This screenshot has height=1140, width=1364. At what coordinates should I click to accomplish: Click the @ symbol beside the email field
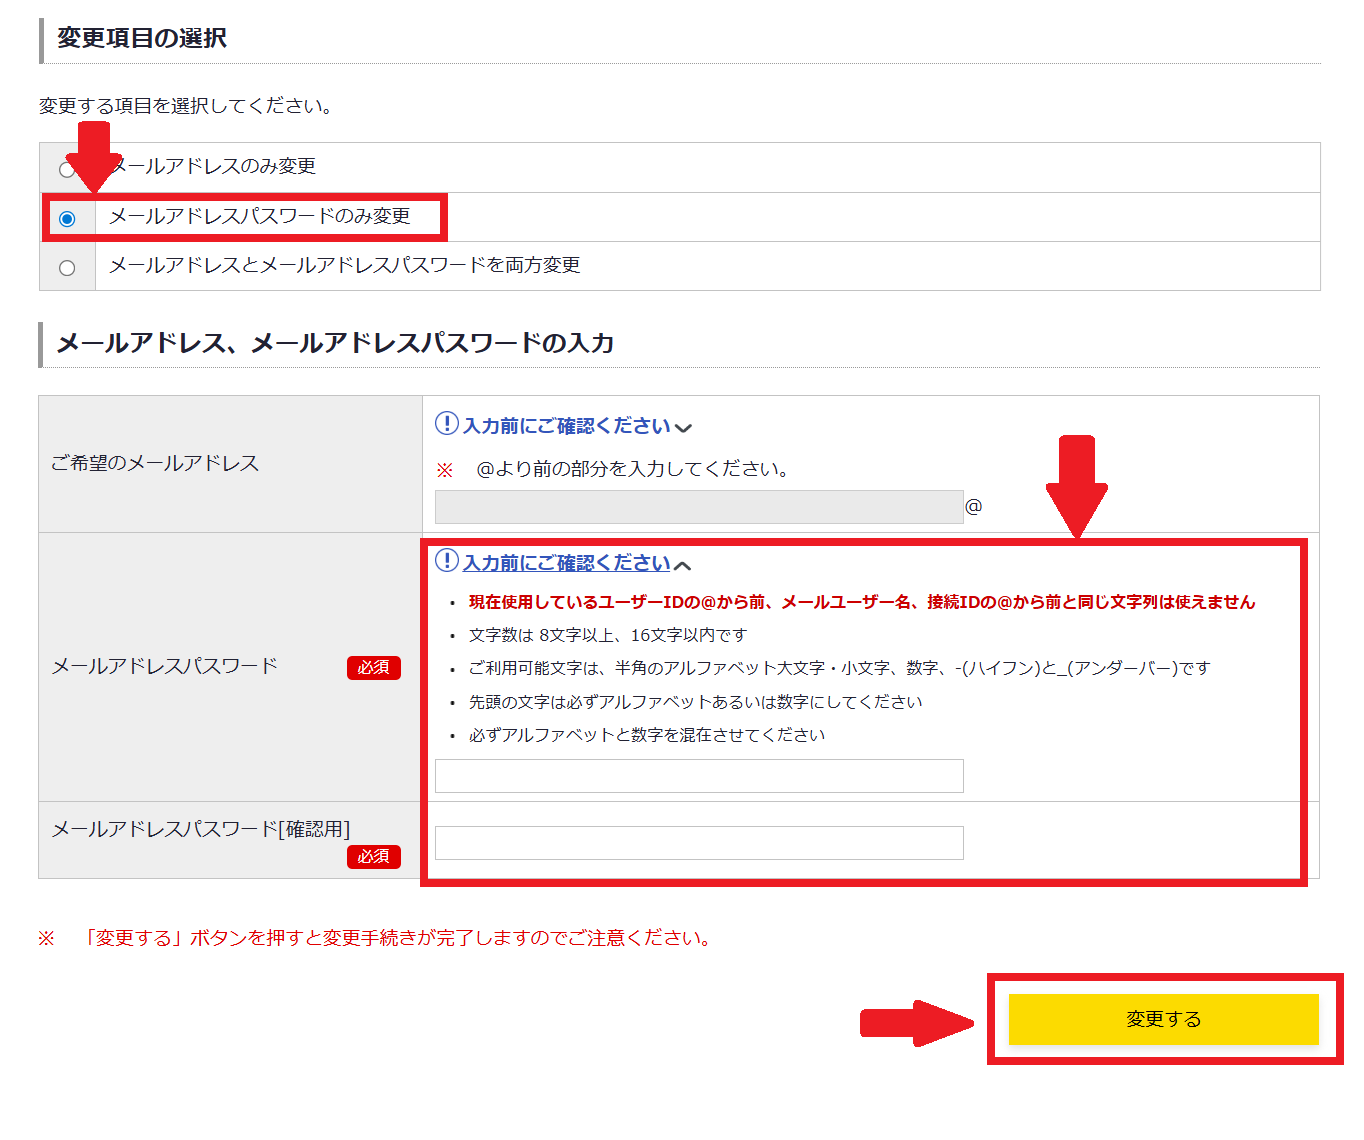click(973, 507)
